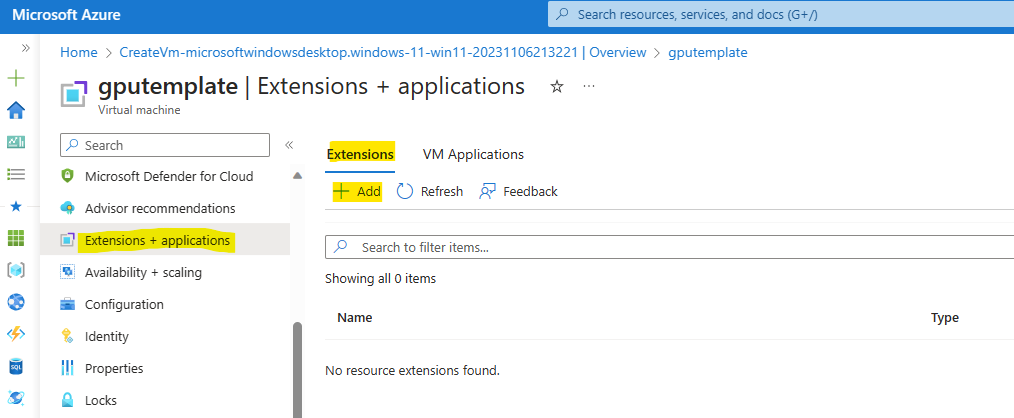Open the Home house icon in portal sidebar

point(16,111)
